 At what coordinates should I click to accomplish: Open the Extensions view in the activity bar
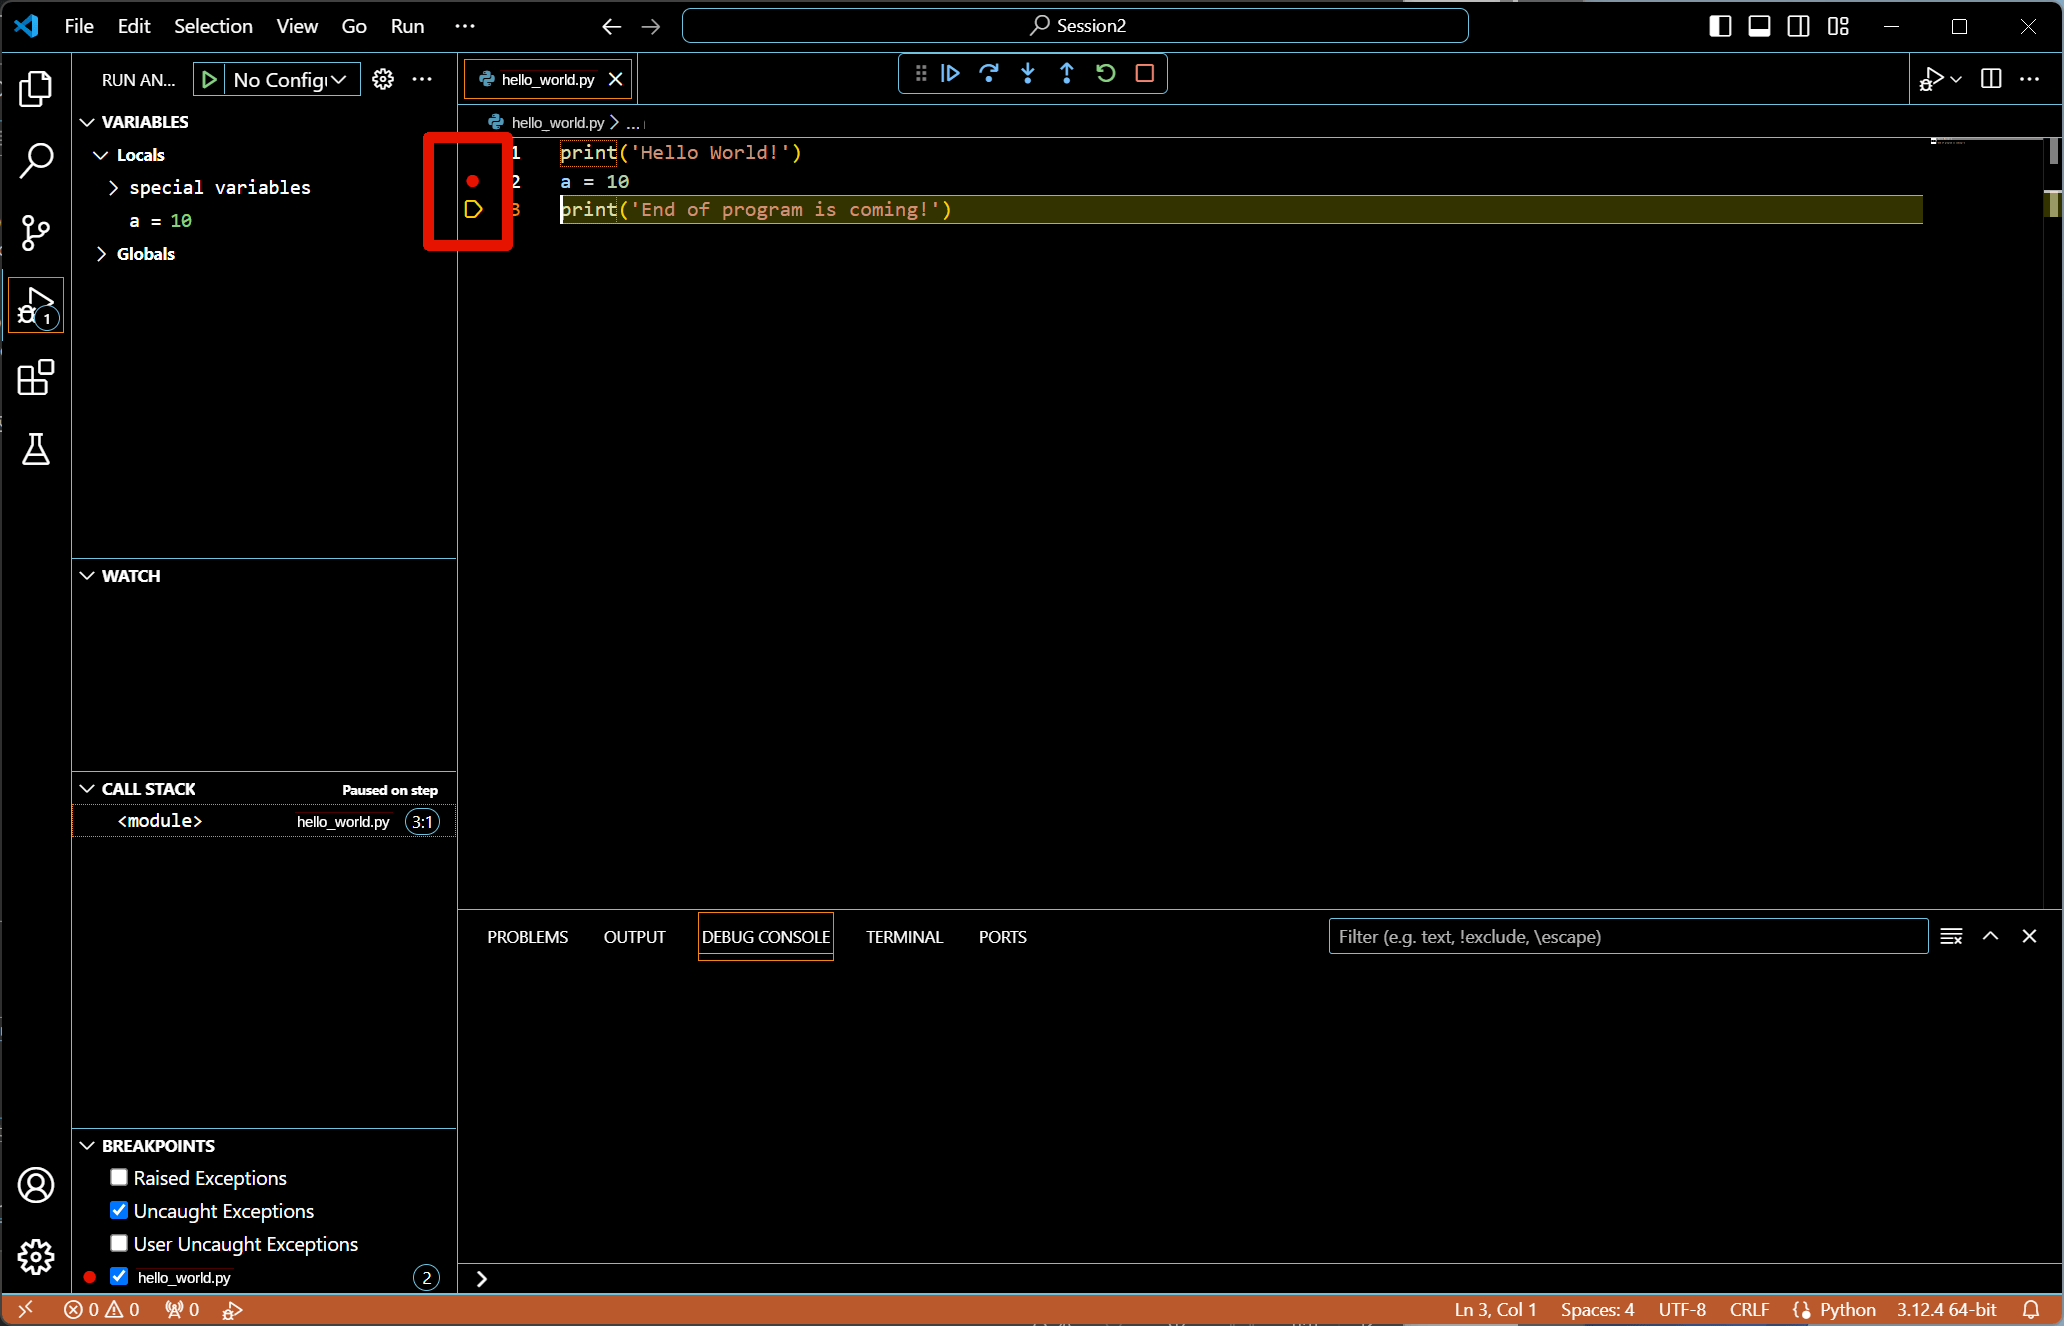pyautogui.click(x=36, y=378)
